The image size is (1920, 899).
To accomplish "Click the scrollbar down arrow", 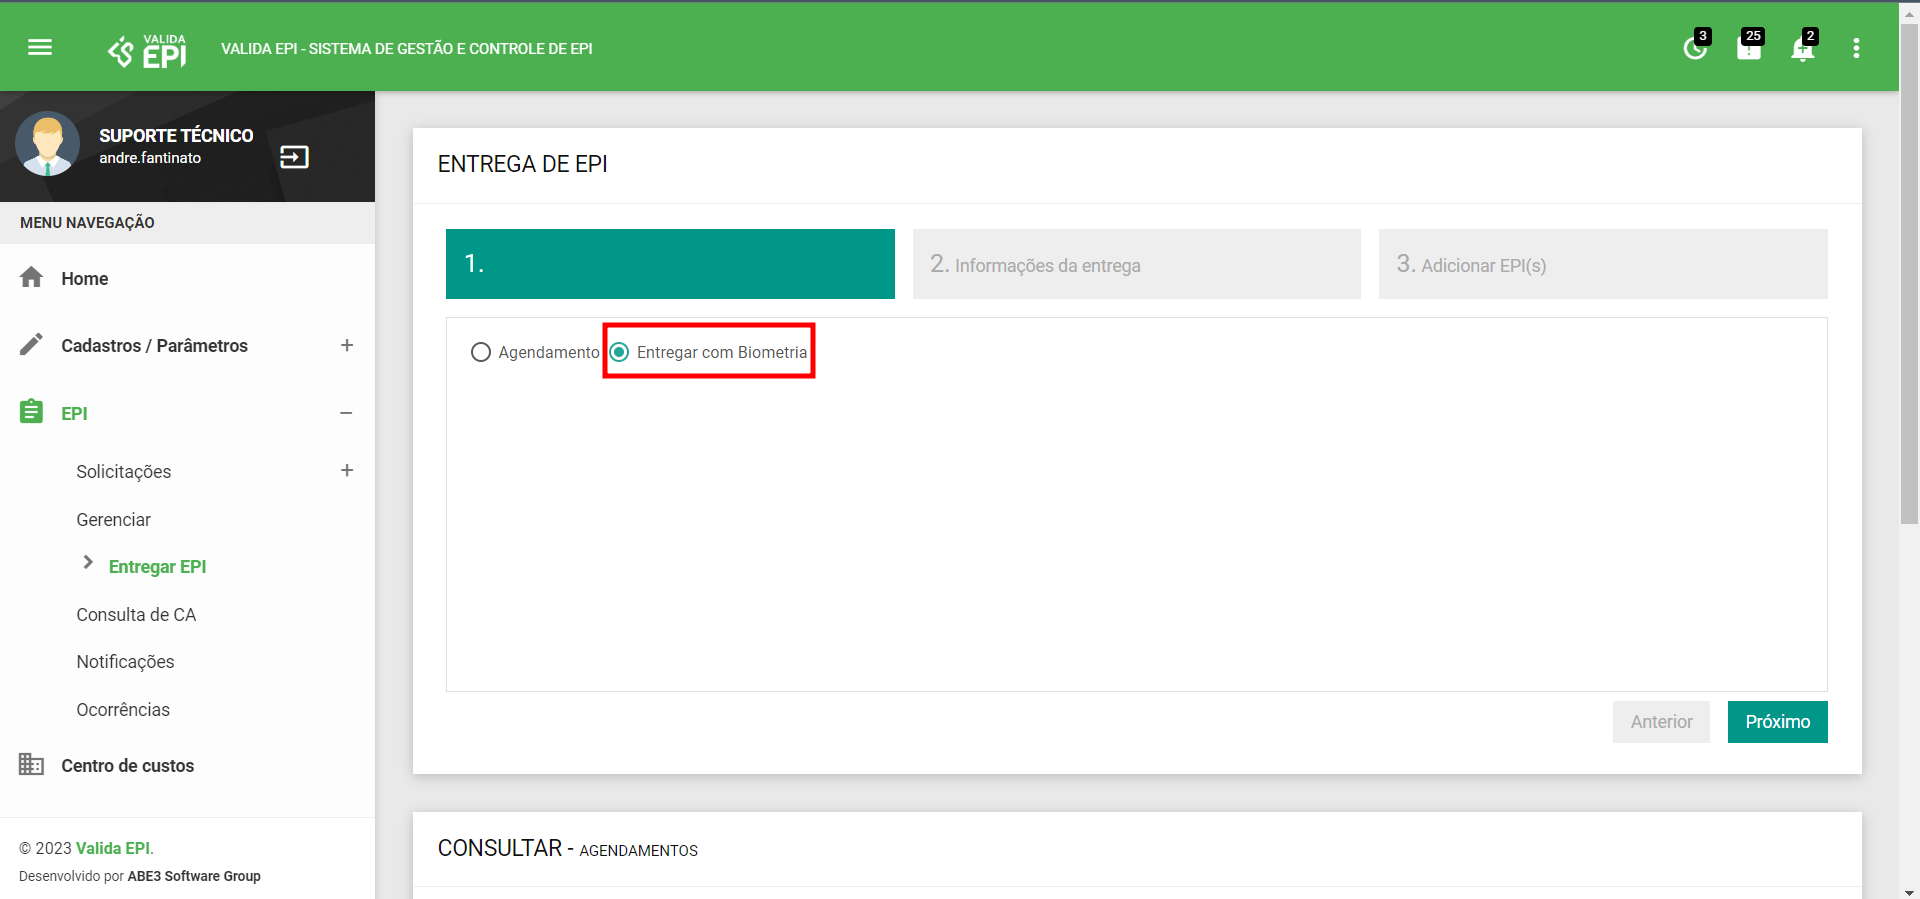I will tap(1910, 891).
